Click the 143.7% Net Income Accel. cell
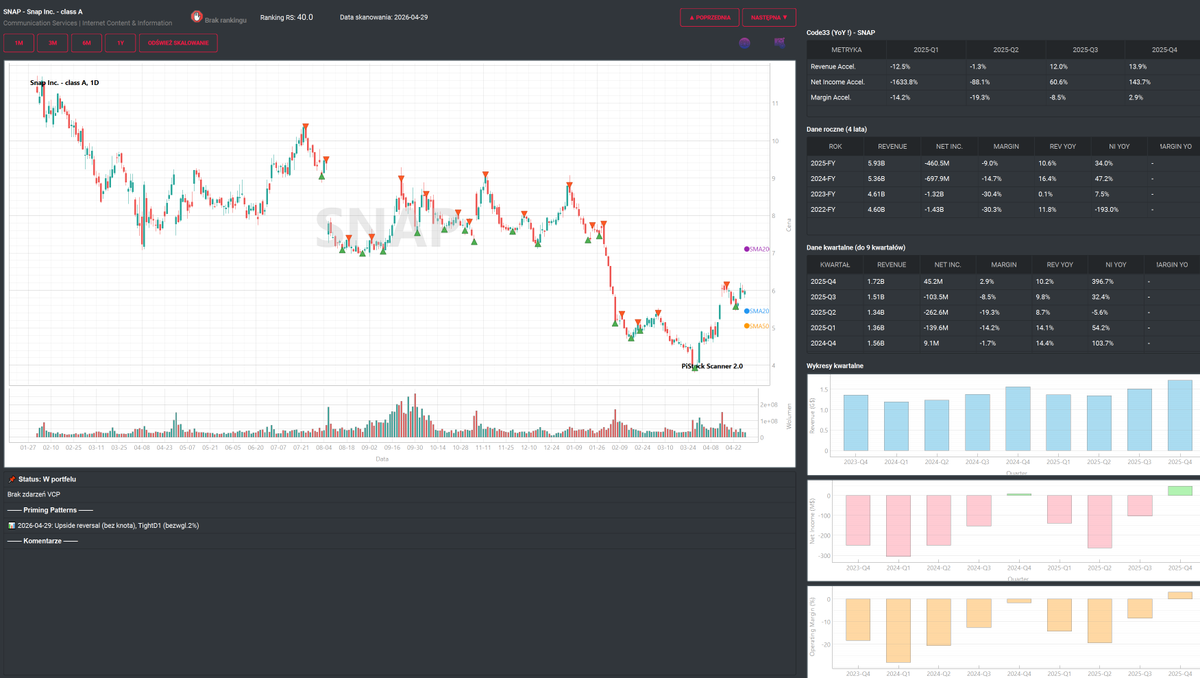 pos(1139,82)
